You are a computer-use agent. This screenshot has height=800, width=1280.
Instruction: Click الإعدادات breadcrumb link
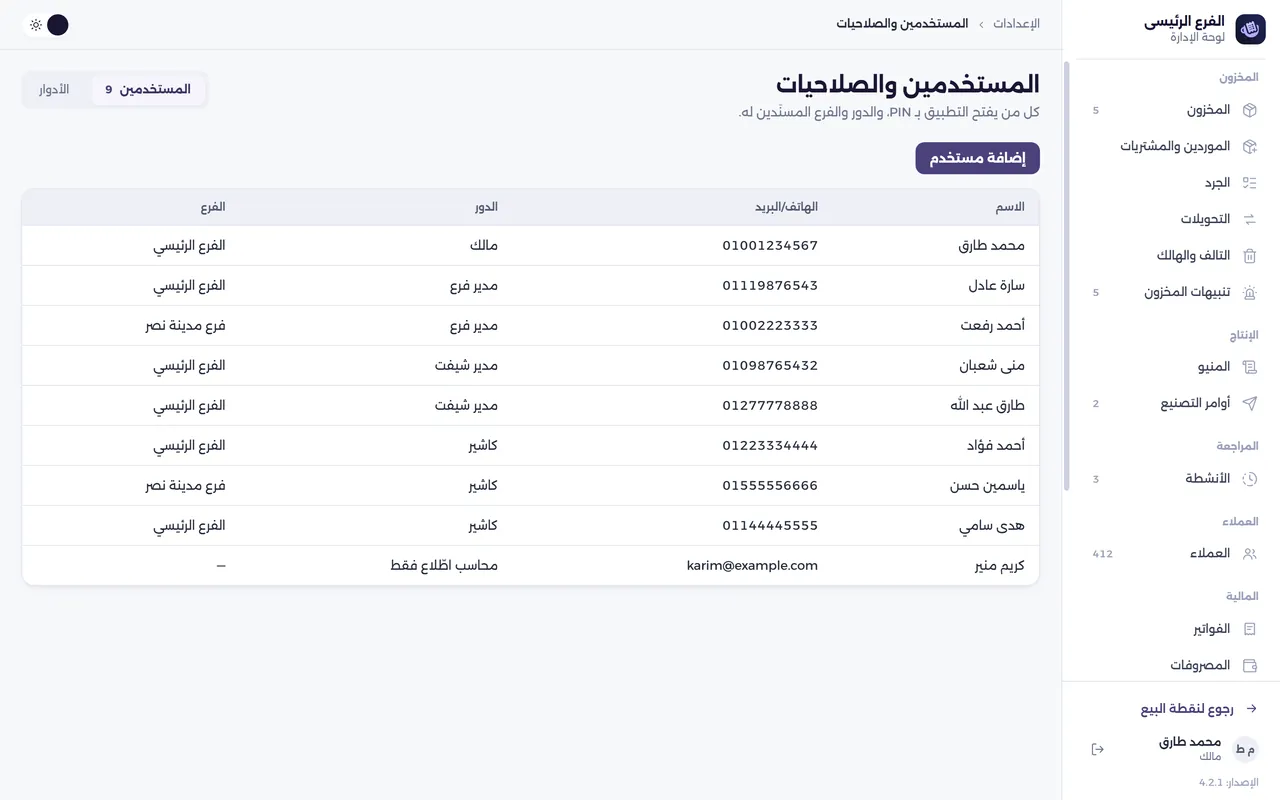tap(1016, 23)
